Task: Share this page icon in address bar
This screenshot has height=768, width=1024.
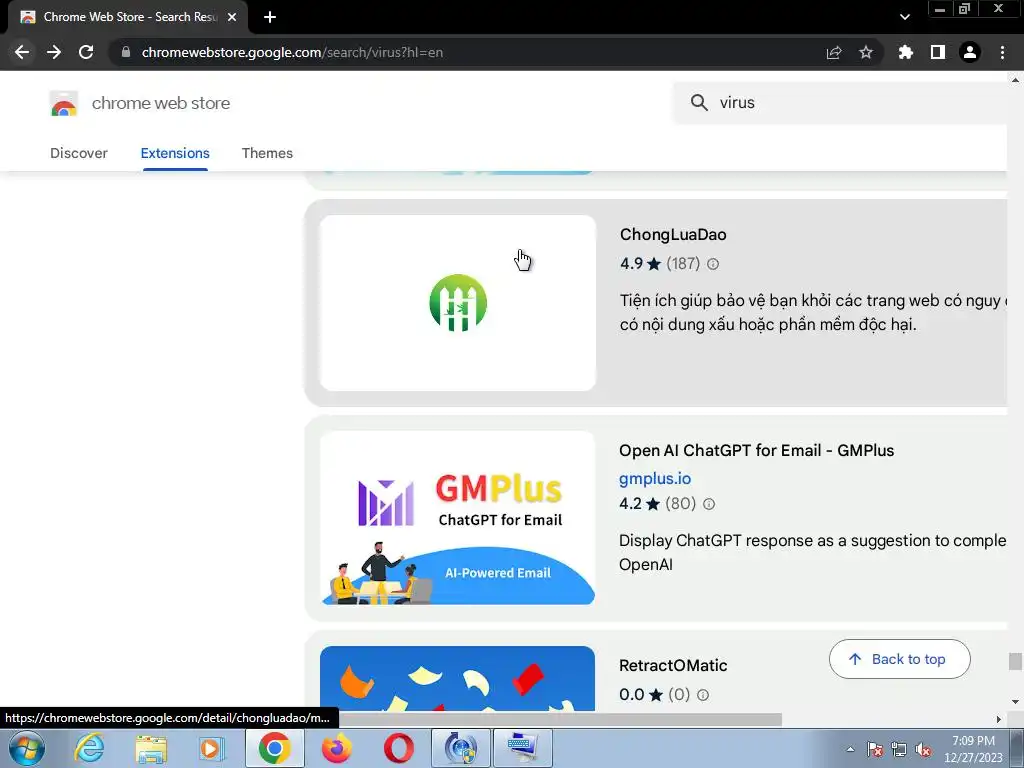Action: coord(833,52)
